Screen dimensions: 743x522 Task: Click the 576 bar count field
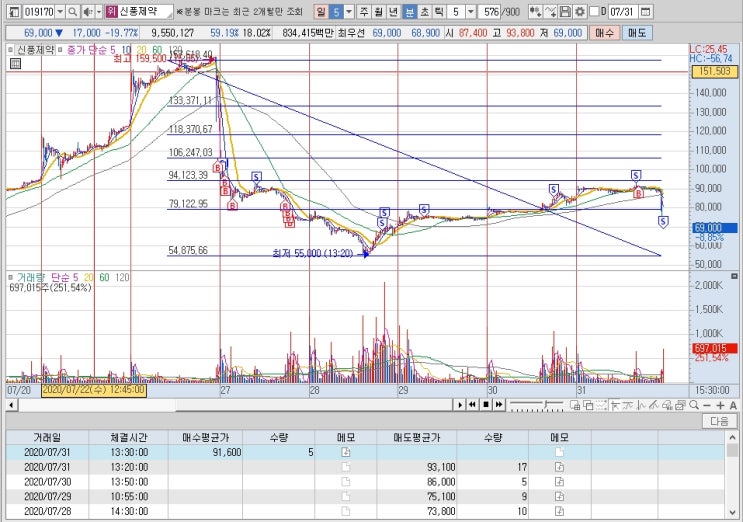tap(491, 12)
